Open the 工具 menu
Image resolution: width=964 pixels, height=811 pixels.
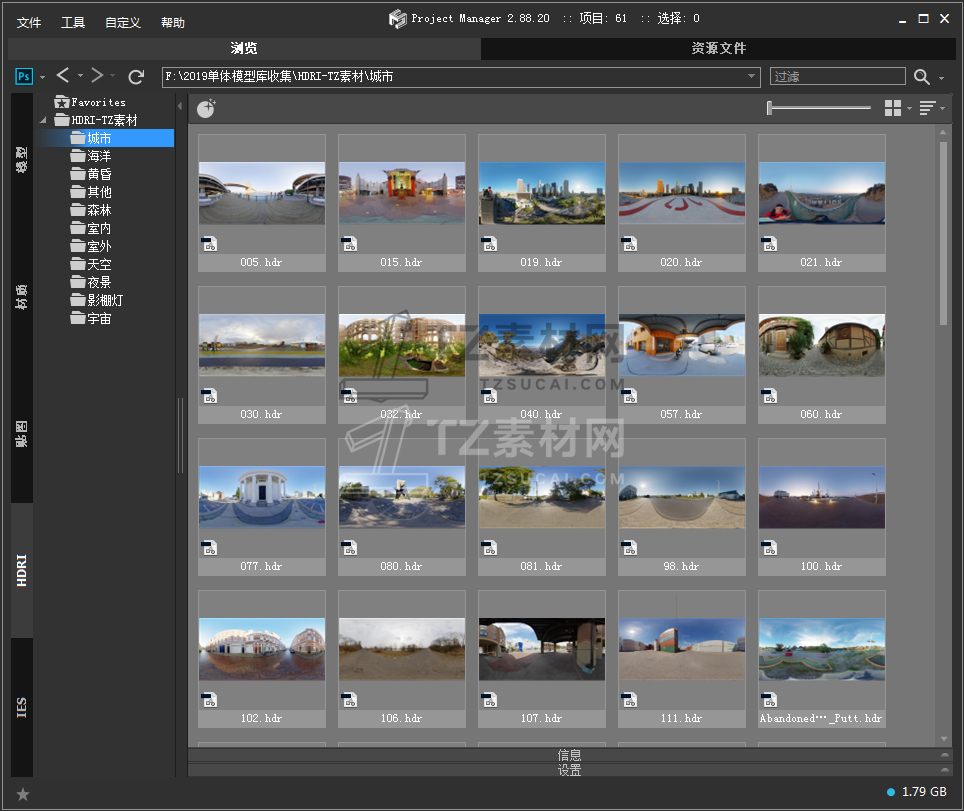point(73,23)
